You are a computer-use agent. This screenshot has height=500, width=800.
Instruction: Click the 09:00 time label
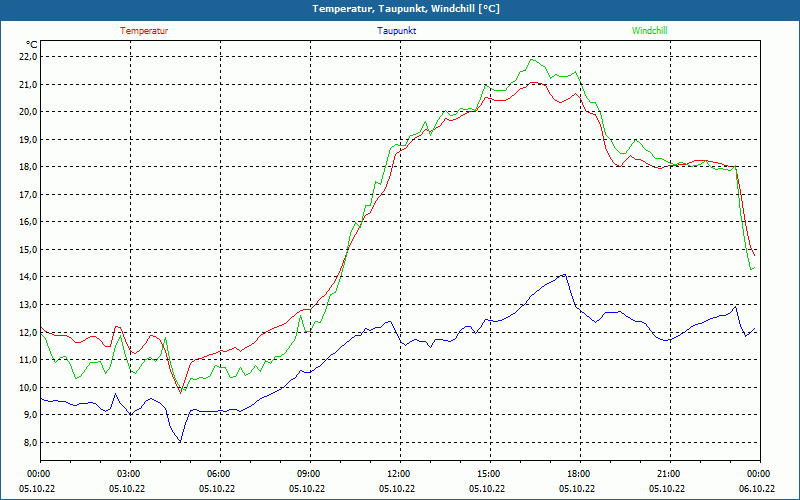tap(307, 474)
